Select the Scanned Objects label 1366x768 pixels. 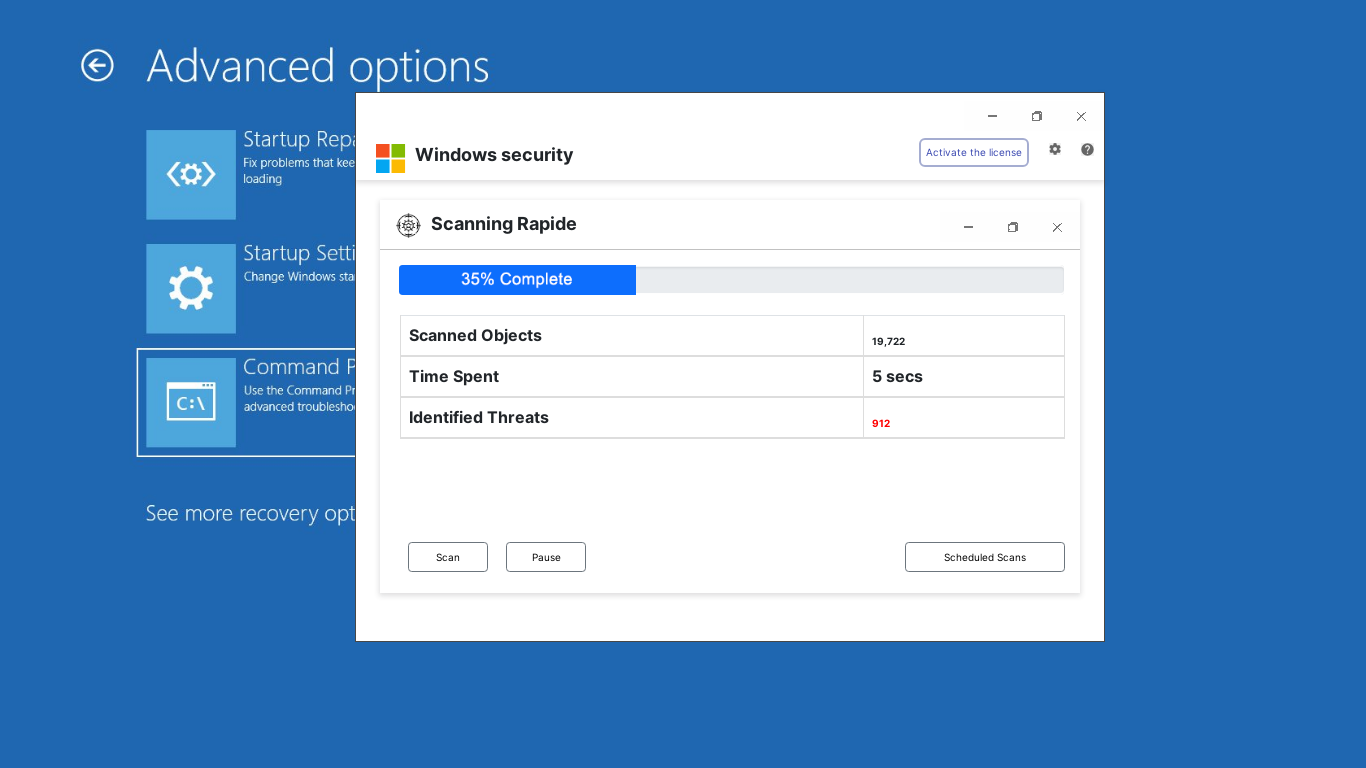tap(475, 336)
